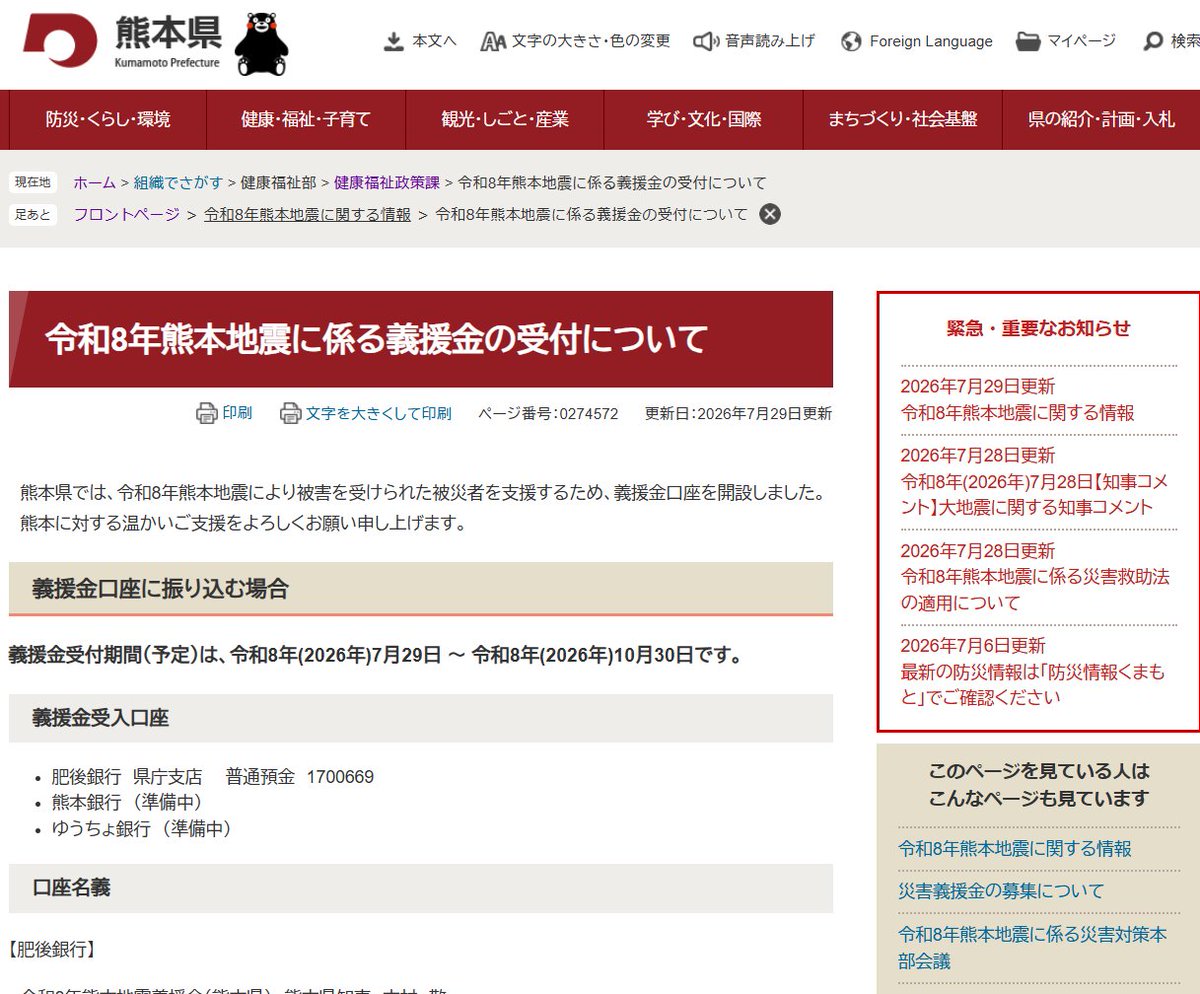Start 音声読み上げ reader
The width and height of the screenshot is (1200, 994).
coord(770,41)
